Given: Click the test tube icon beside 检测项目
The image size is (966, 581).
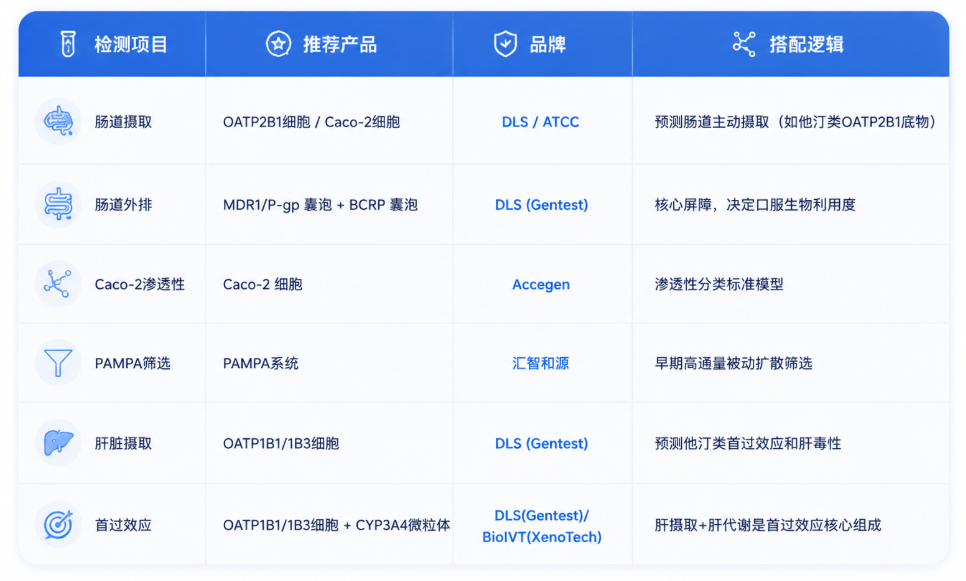Looking at the screenshot, I should tap(68, 44).
